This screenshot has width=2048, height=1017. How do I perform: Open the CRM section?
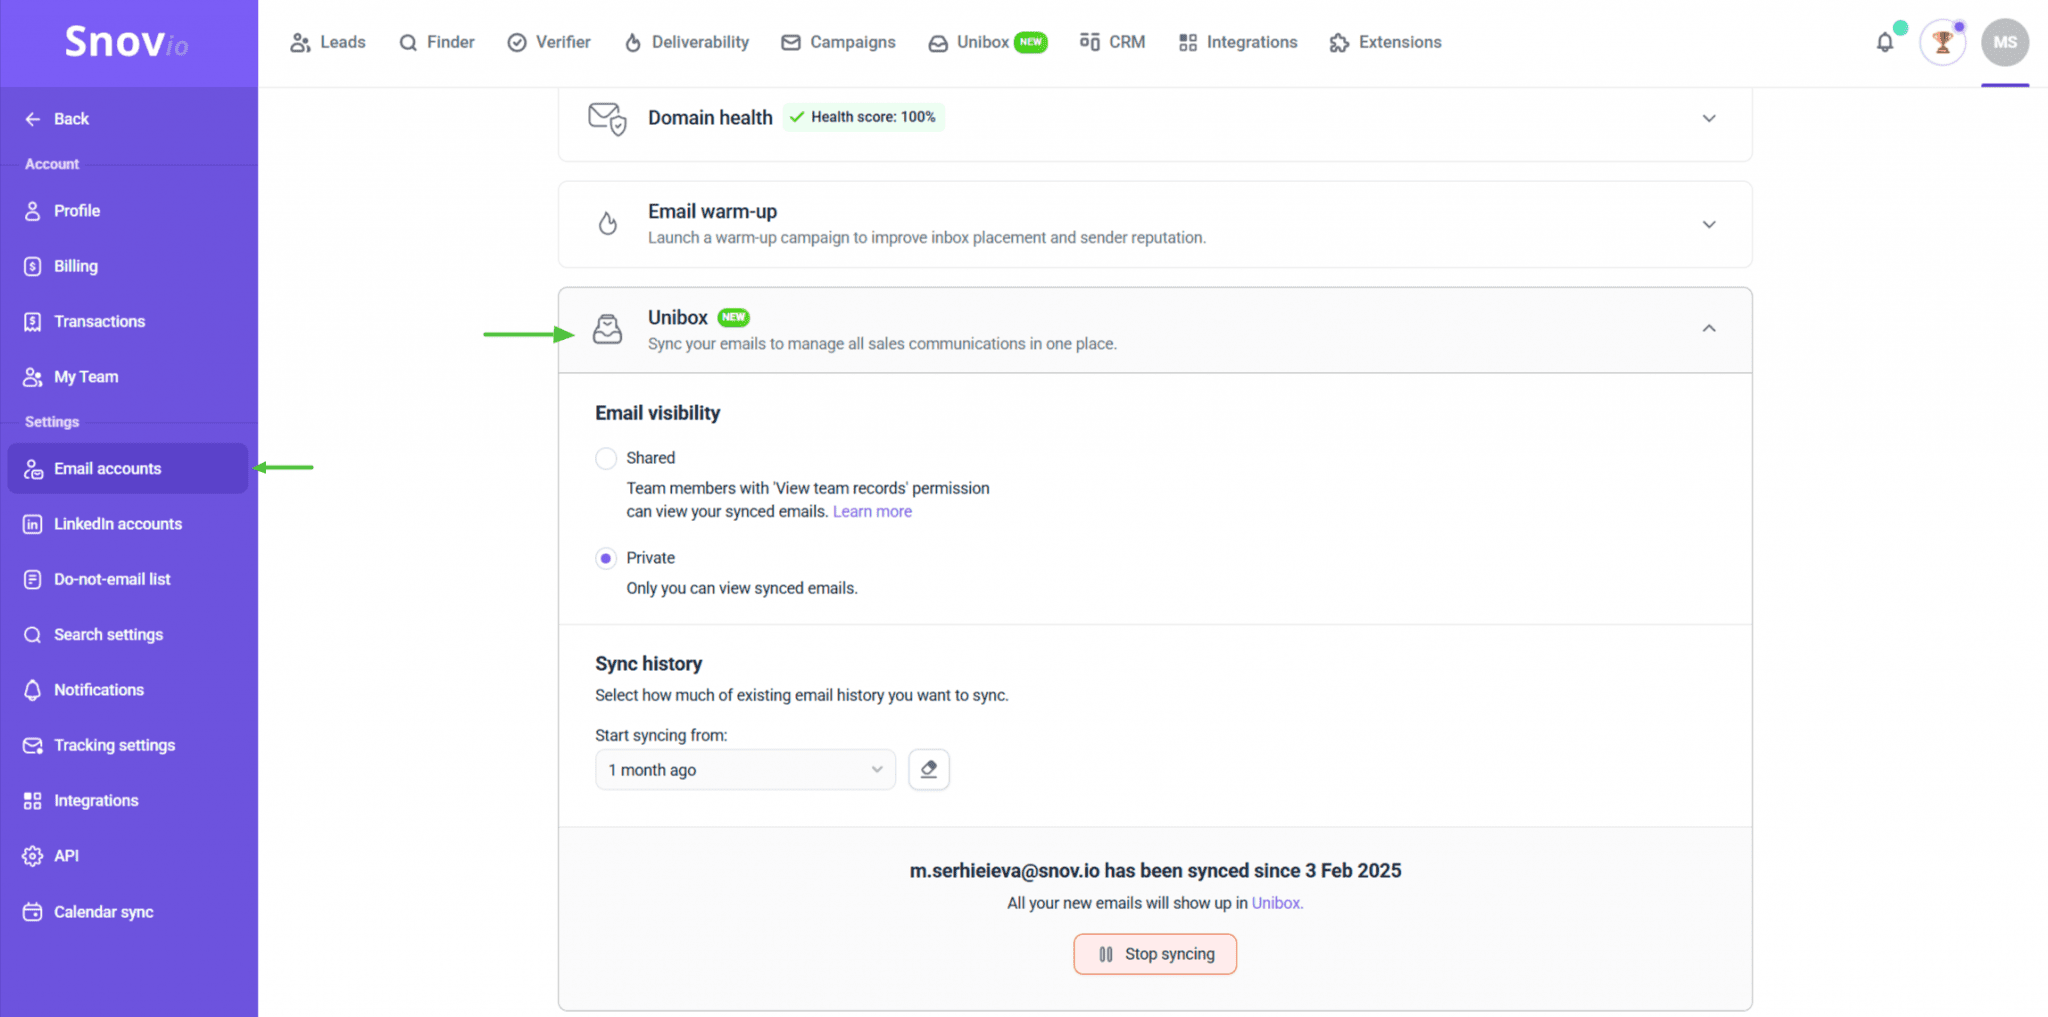pos(1112,42)
